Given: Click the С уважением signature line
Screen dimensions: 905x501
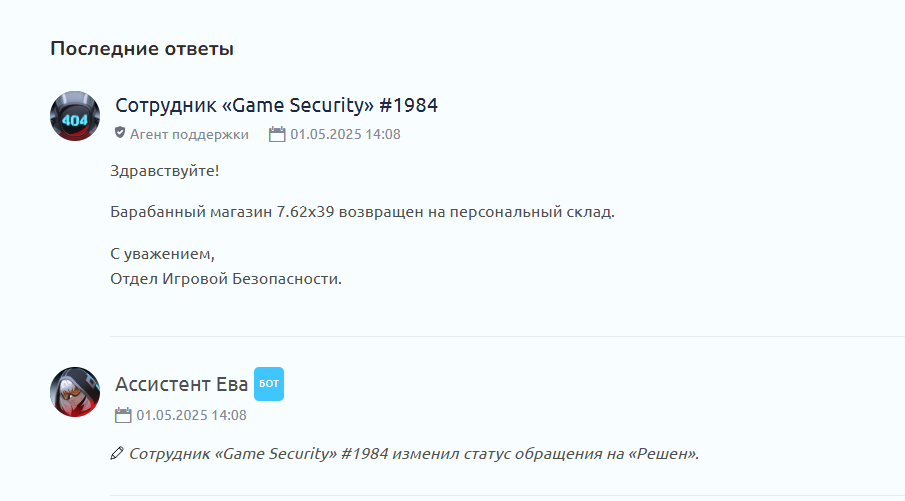Looking at the screenshot, I should click(x=162, y=254).
